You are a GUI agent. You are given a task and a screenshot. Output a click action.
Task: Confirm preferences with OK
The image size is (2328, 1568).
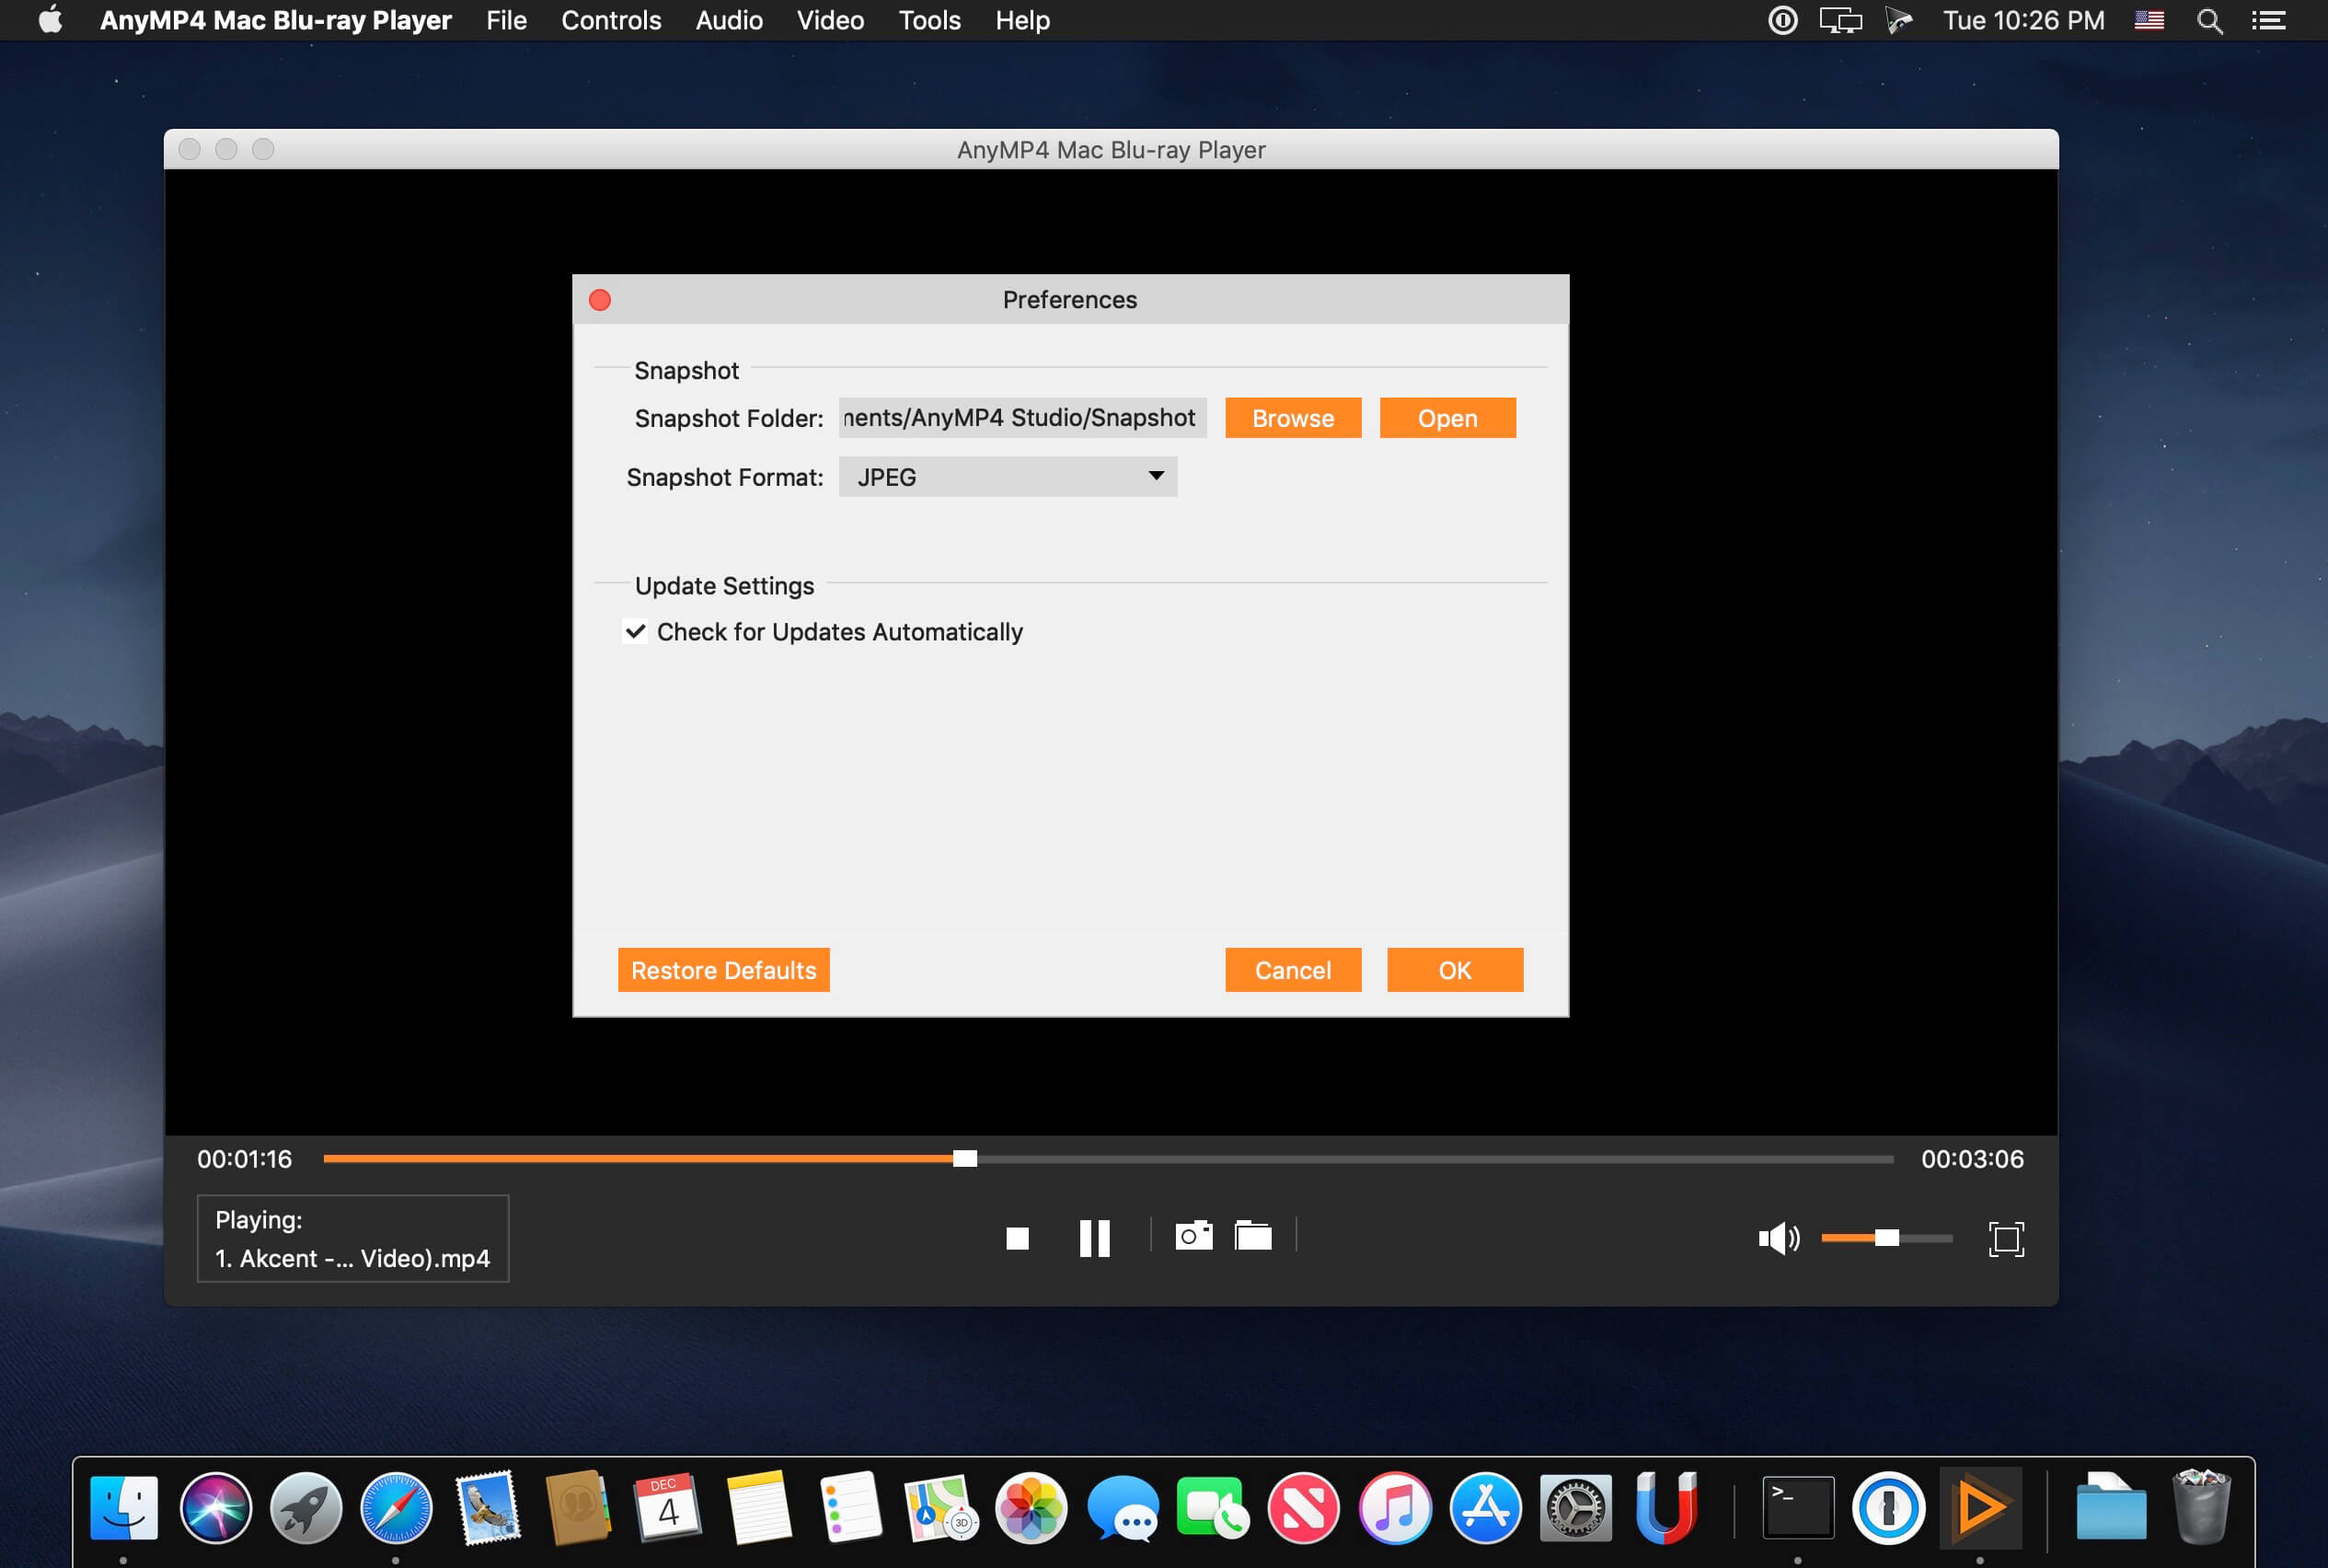click(1454, 970)
